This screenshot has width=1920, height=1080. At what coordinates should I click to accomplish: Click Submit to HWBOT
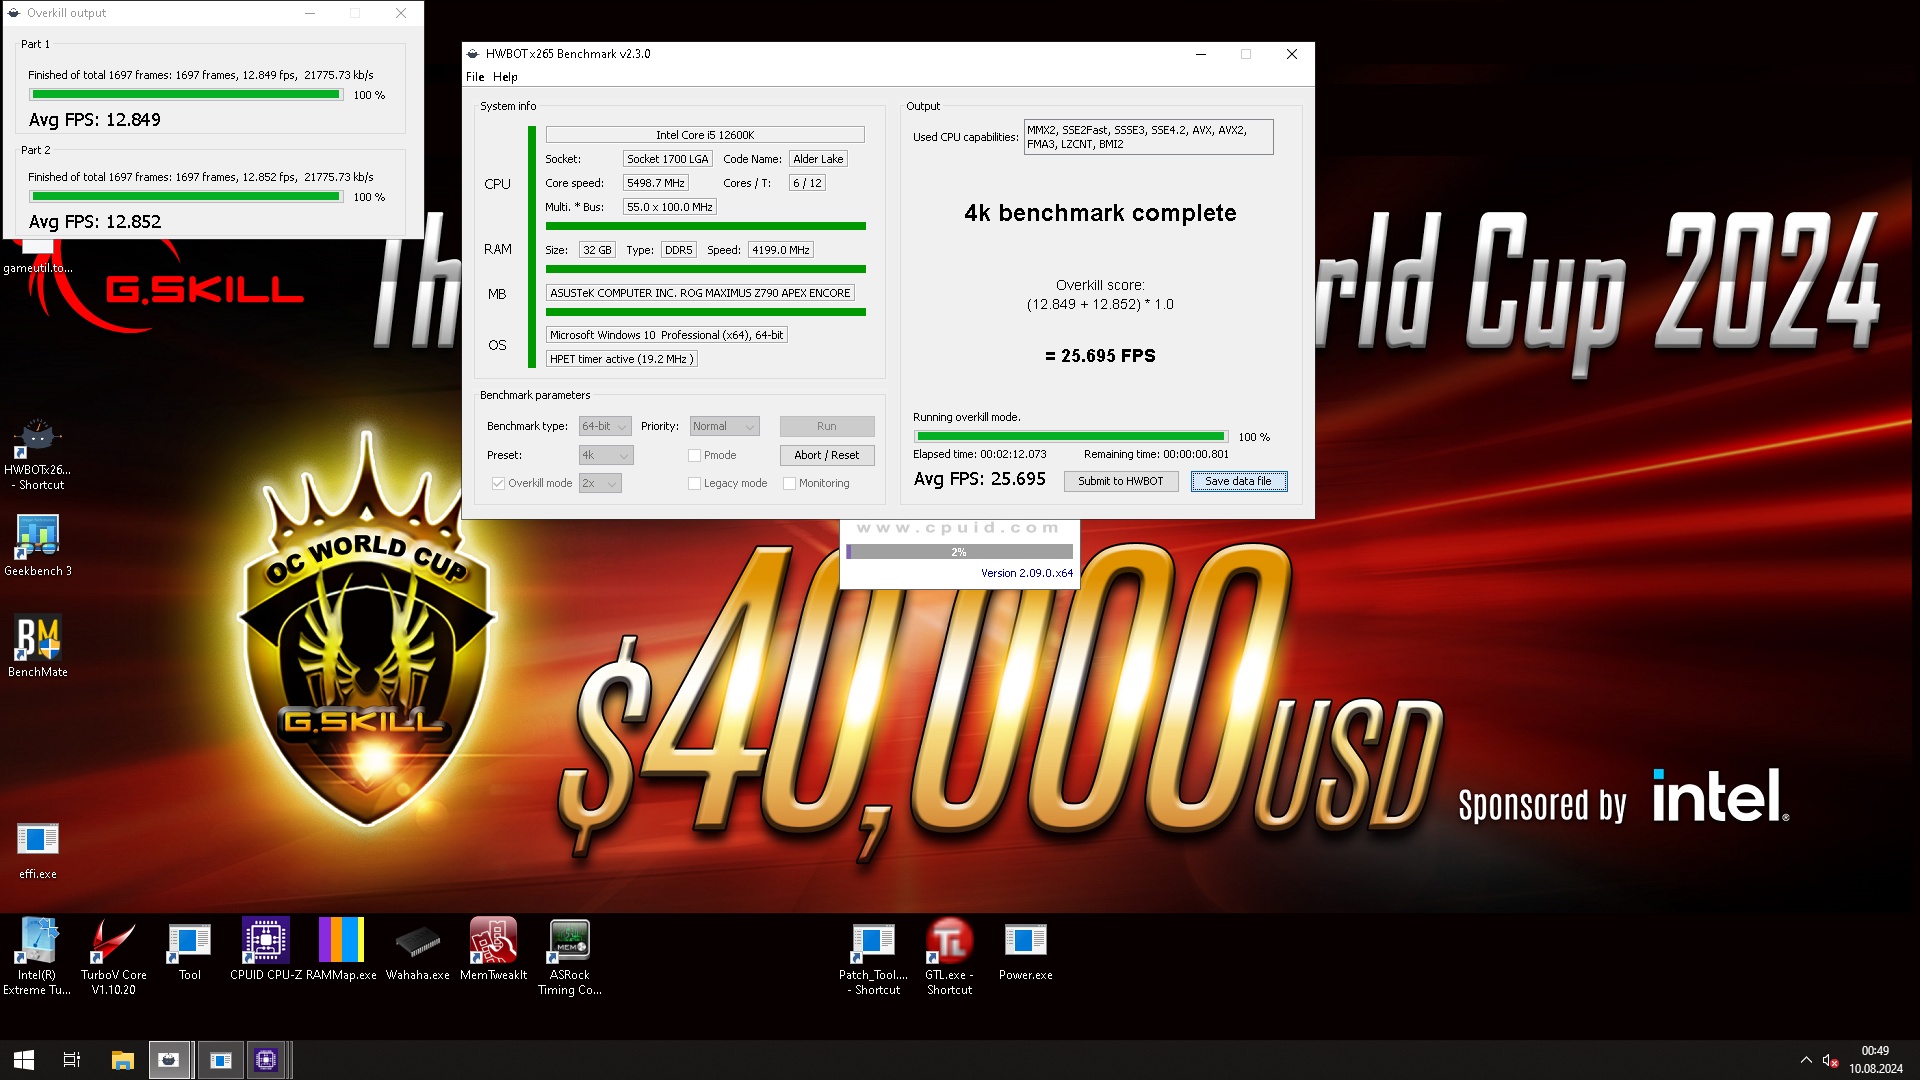coord(1121,481)
